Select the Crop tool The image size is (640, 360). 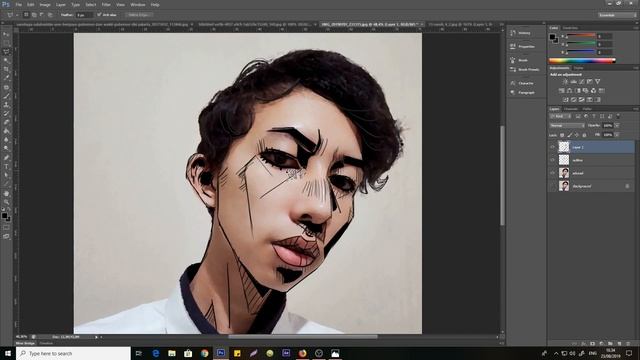pos(6,69)
